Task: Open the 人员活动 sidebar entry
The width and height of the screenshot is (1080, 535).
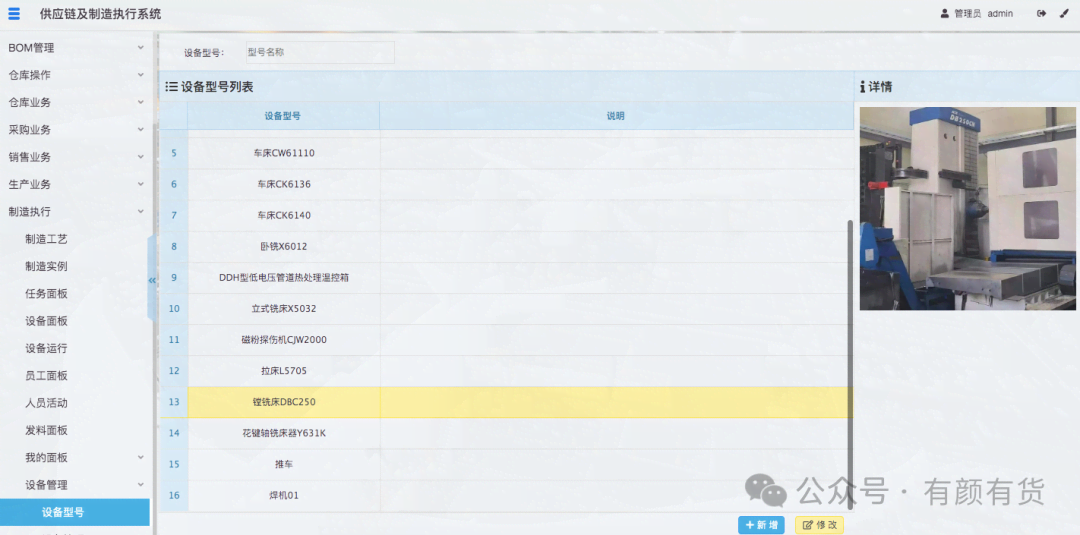Action: pos(46,403)
